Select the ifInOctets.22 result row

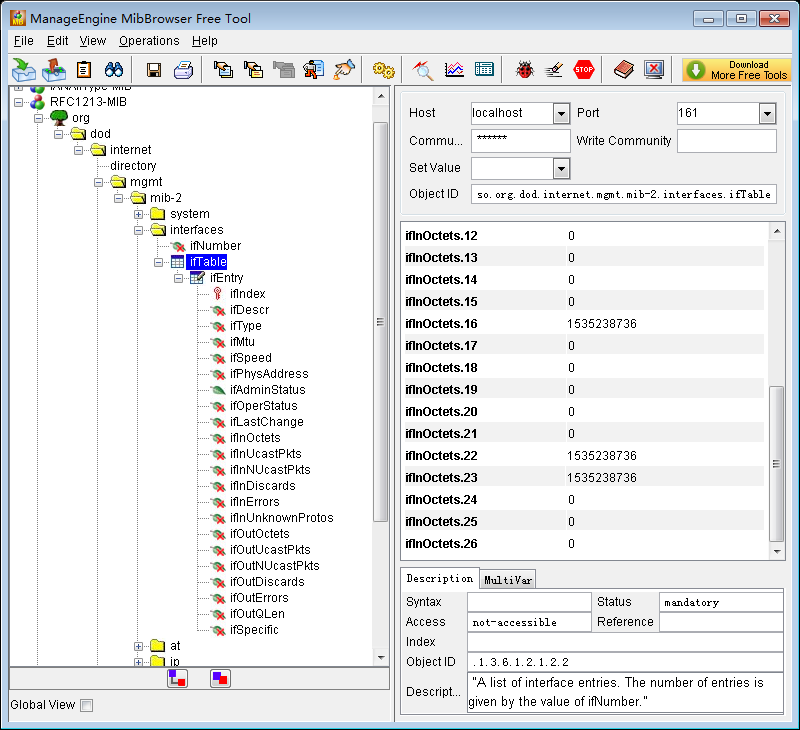click(585, 456)
